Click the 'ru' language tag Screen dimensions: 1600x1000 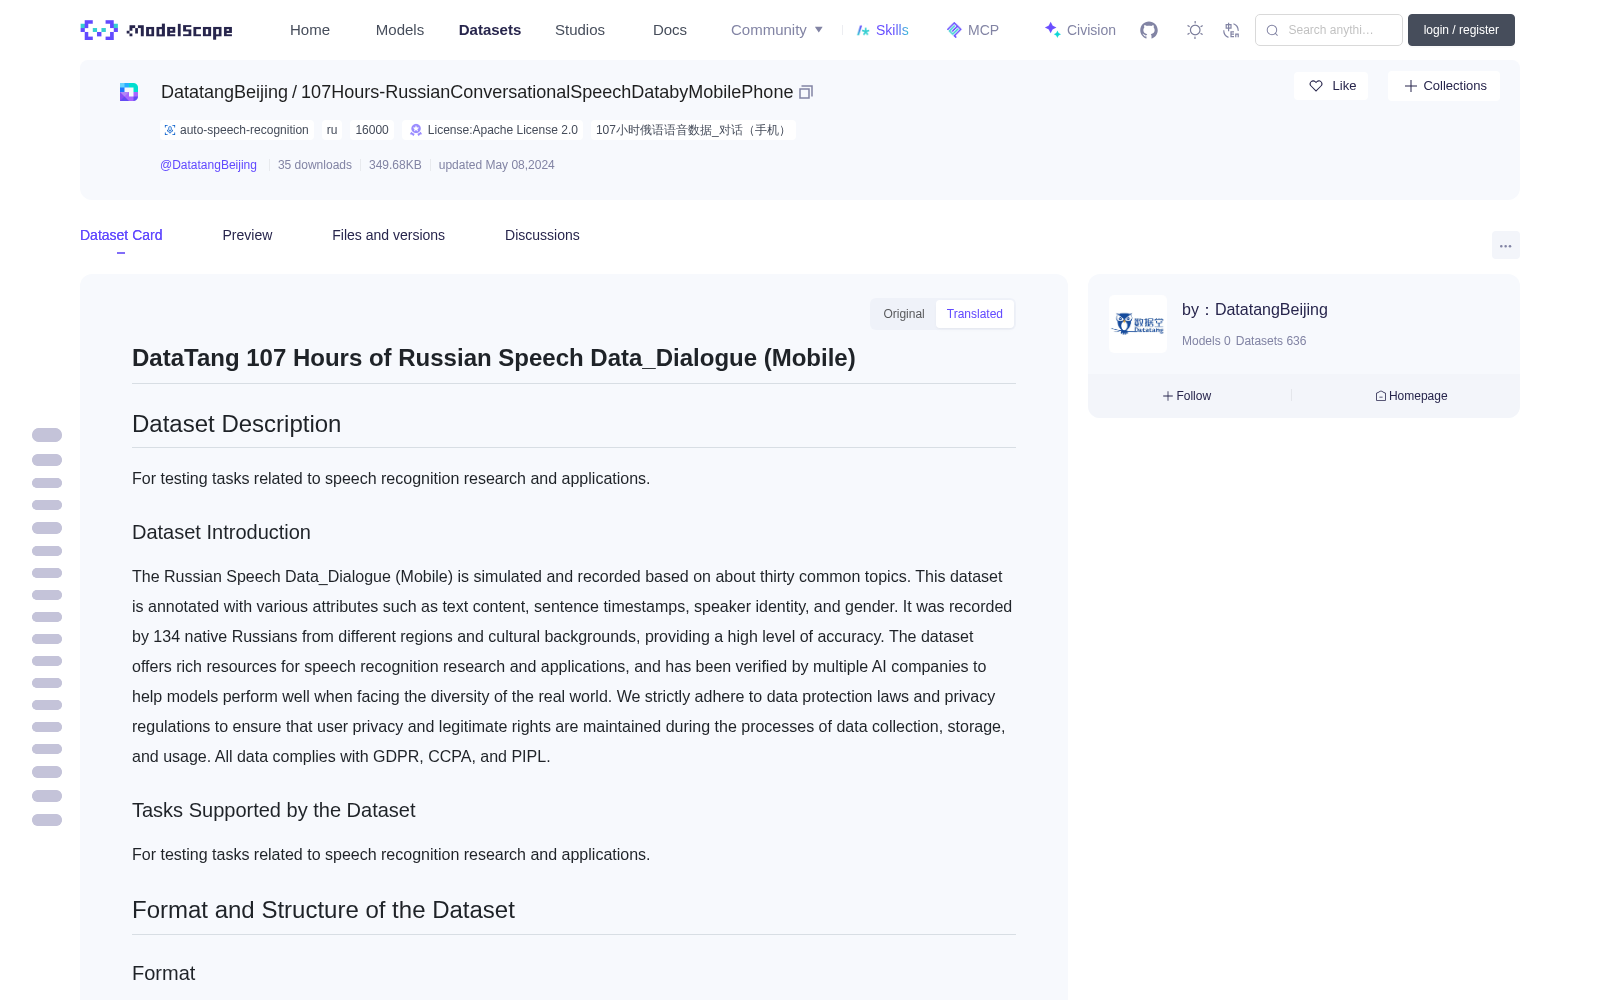(332, 130)
